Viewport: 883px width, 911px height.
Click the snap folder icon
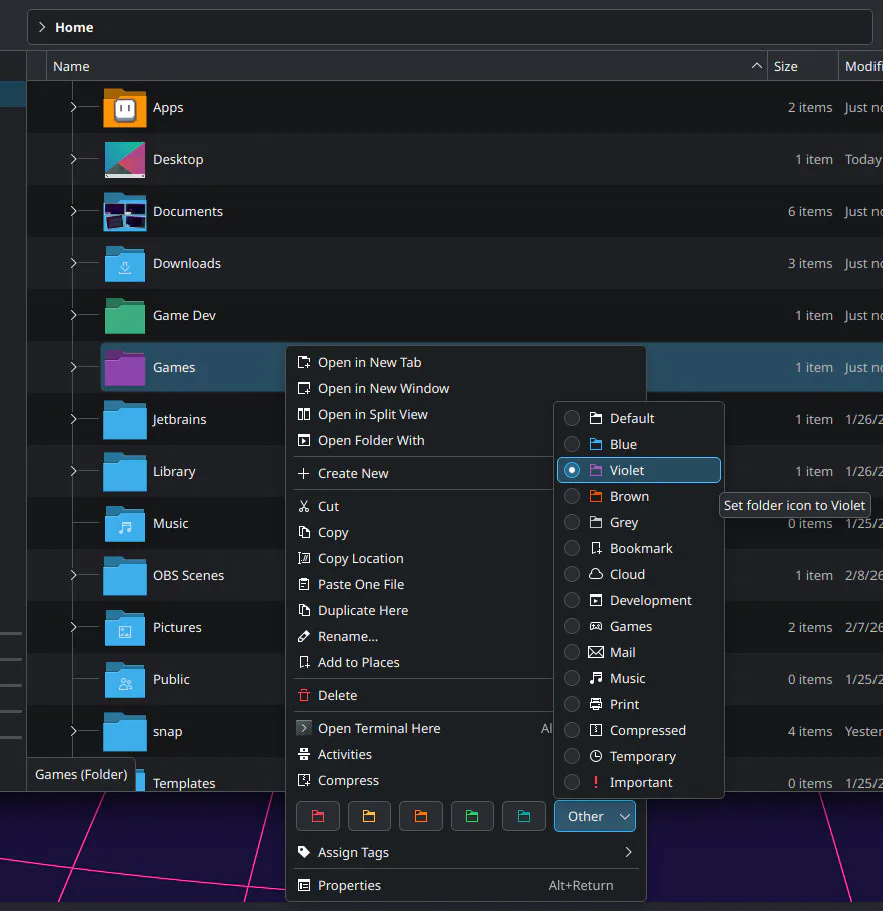pos(124,731)
